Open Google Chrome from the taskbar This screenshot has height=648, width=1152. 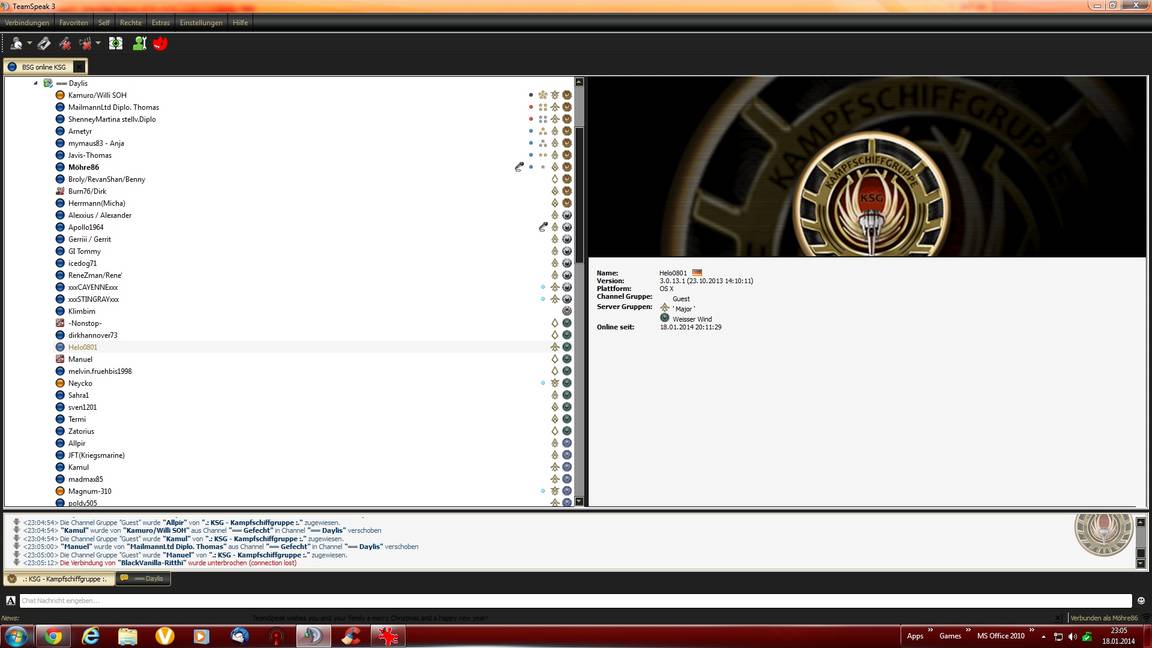tap(53, 636)
